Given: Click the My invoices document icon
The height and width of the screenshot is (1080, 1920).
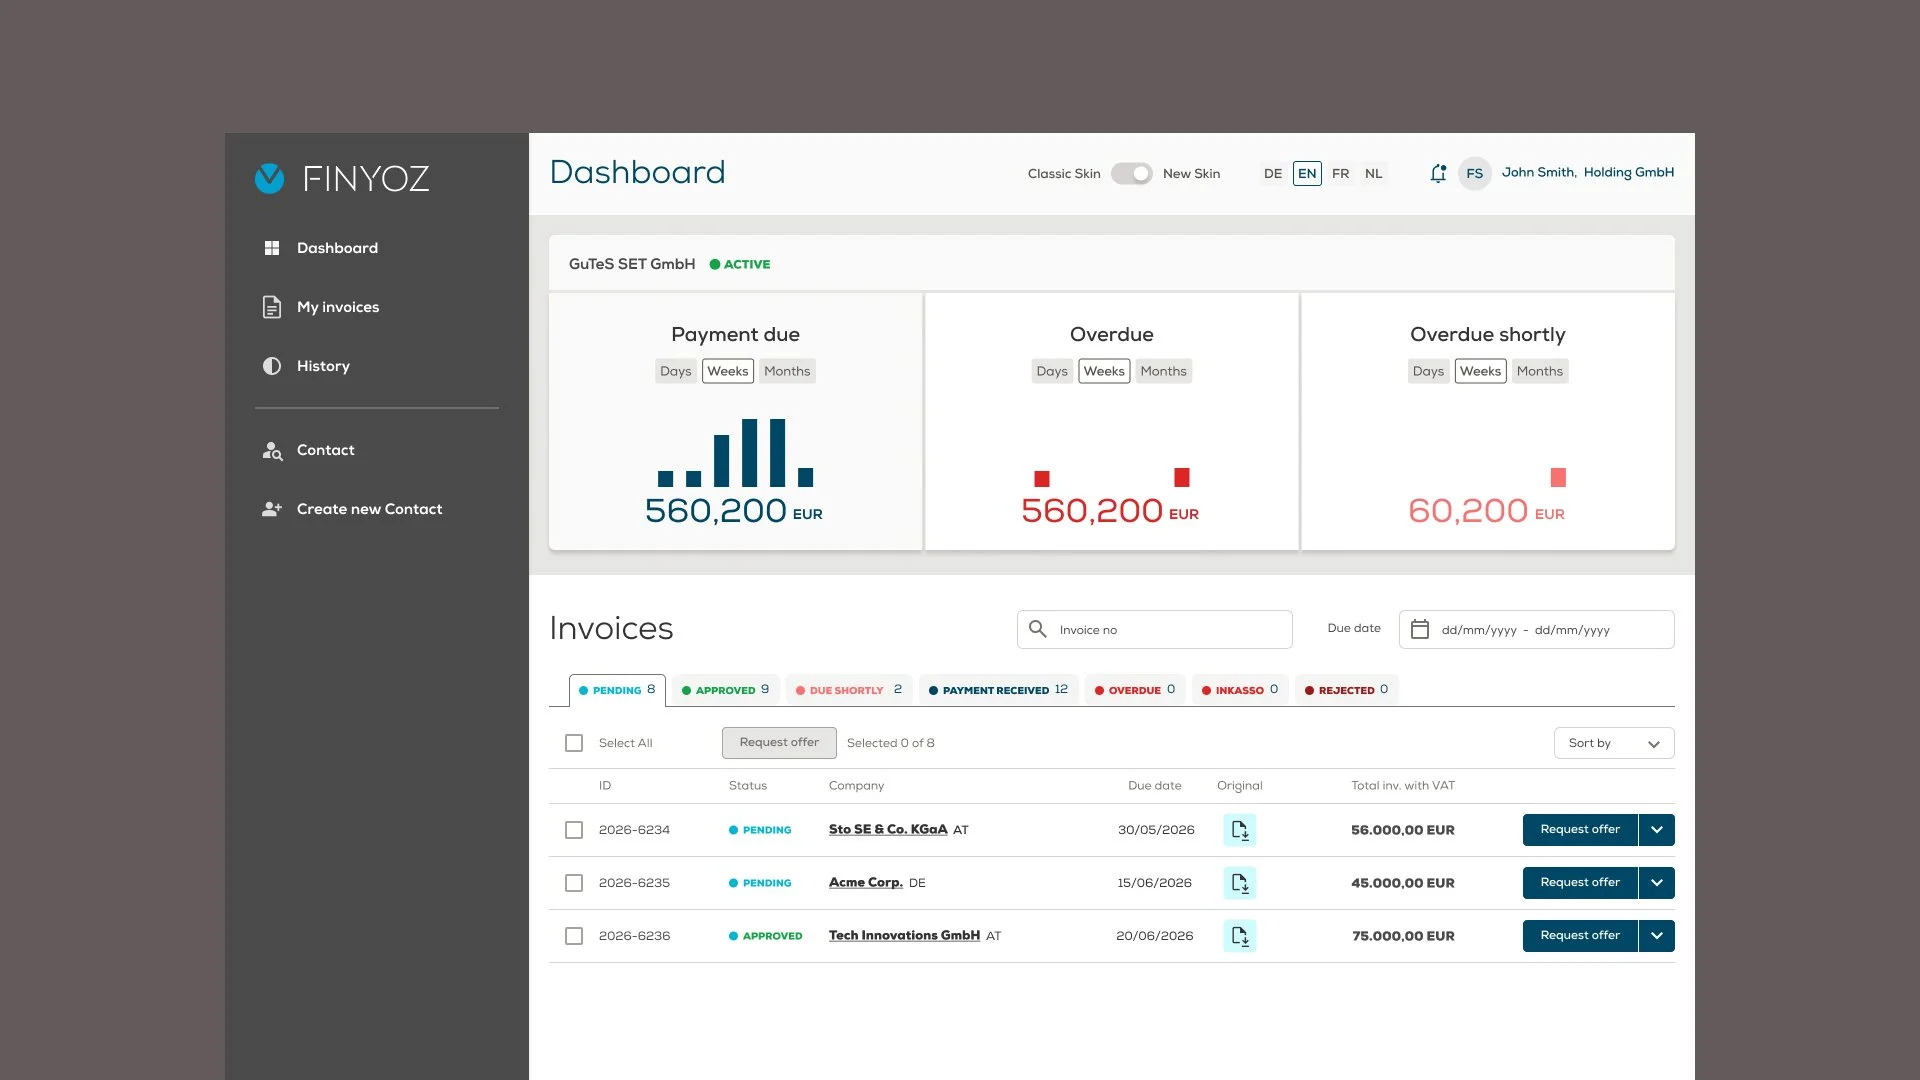Looking at the screenshot, I should [x=271, y=307].
